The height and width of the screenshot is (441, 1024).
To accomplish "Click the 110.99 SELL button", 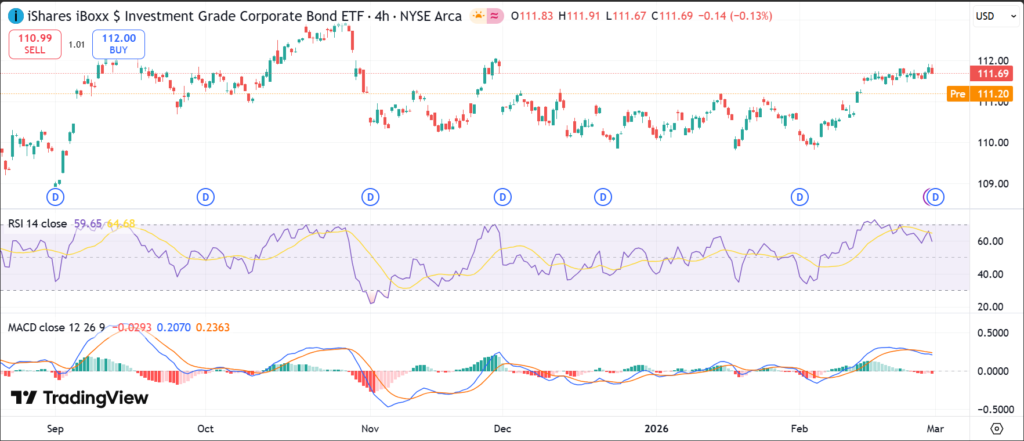I will tap(35, 44).
